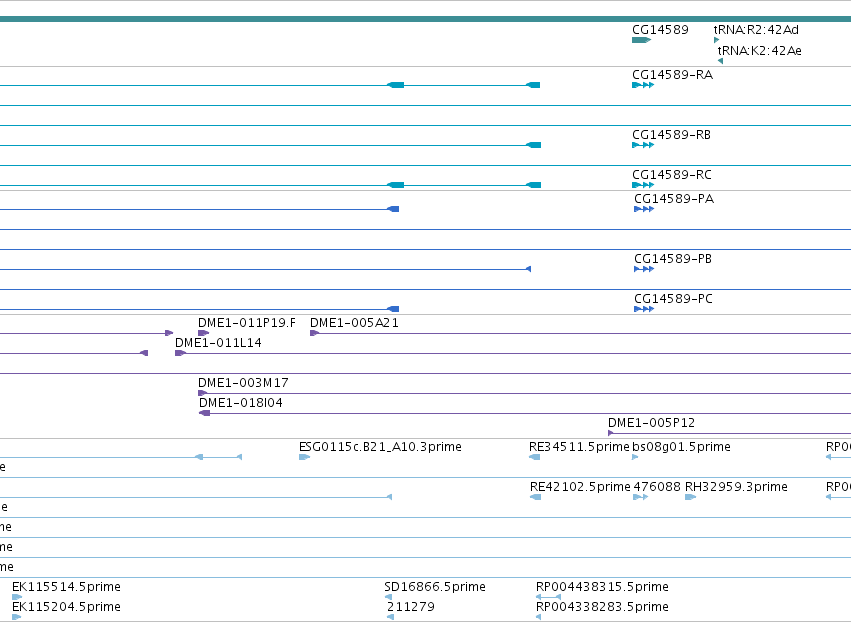Select the DME1-005A21 feature label
Screen dimensions: 851x622
pyautogui.click(x=354, y=323)
